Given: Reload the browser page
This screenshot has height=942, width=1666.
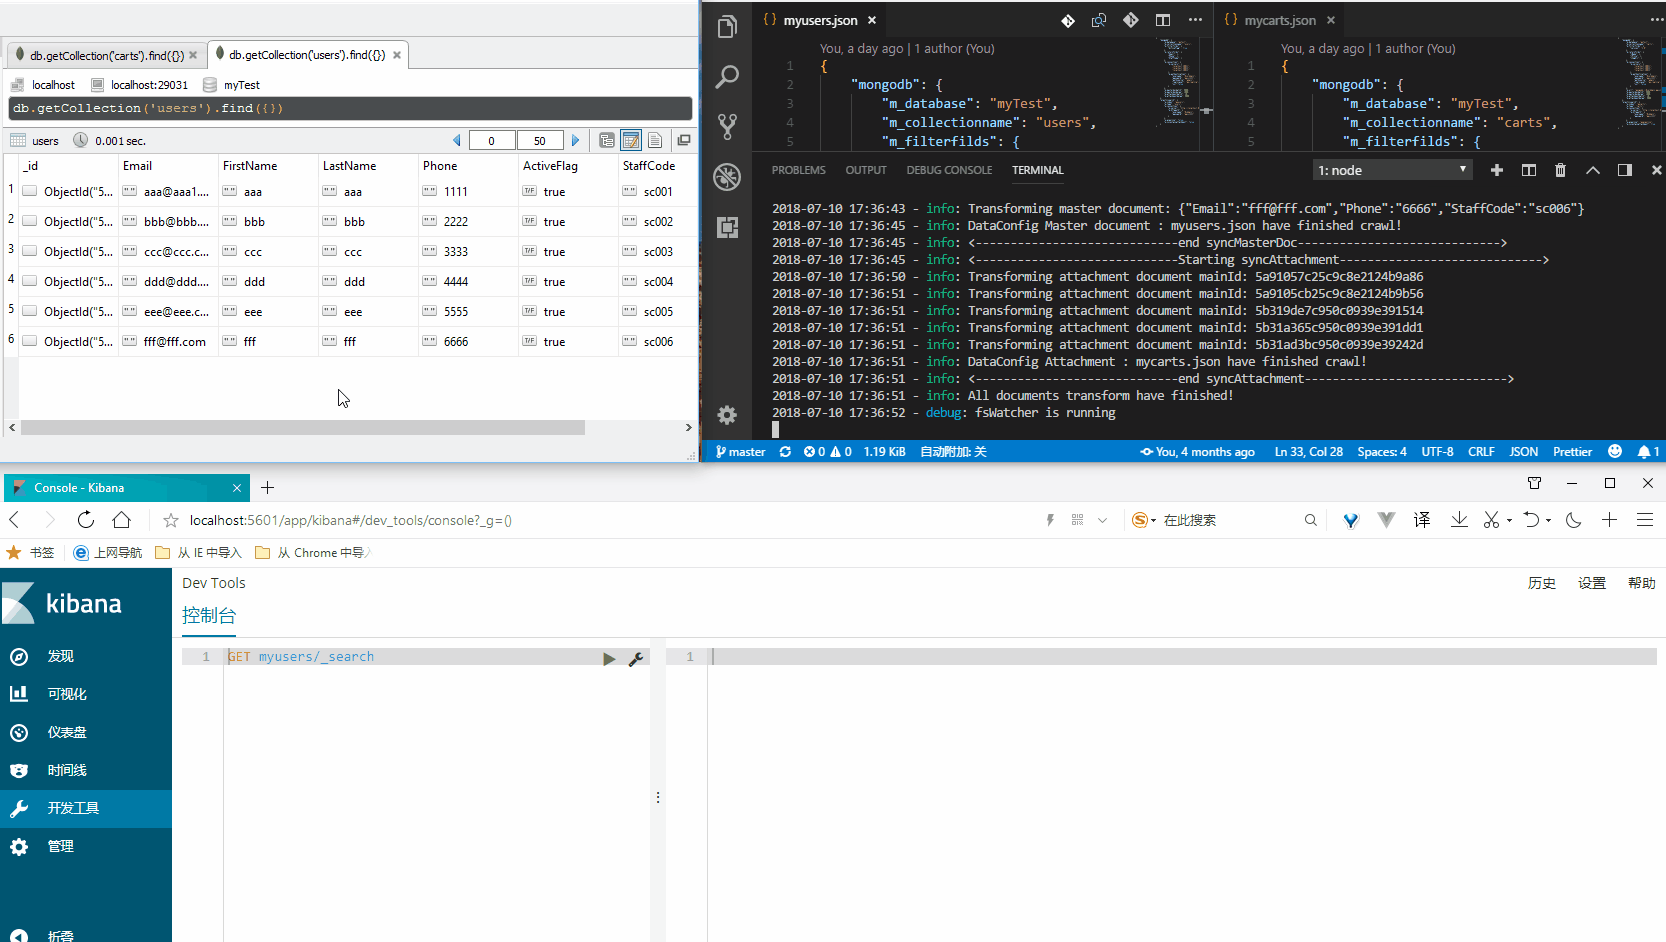Looking at the screenshot, I should point(86,519).
